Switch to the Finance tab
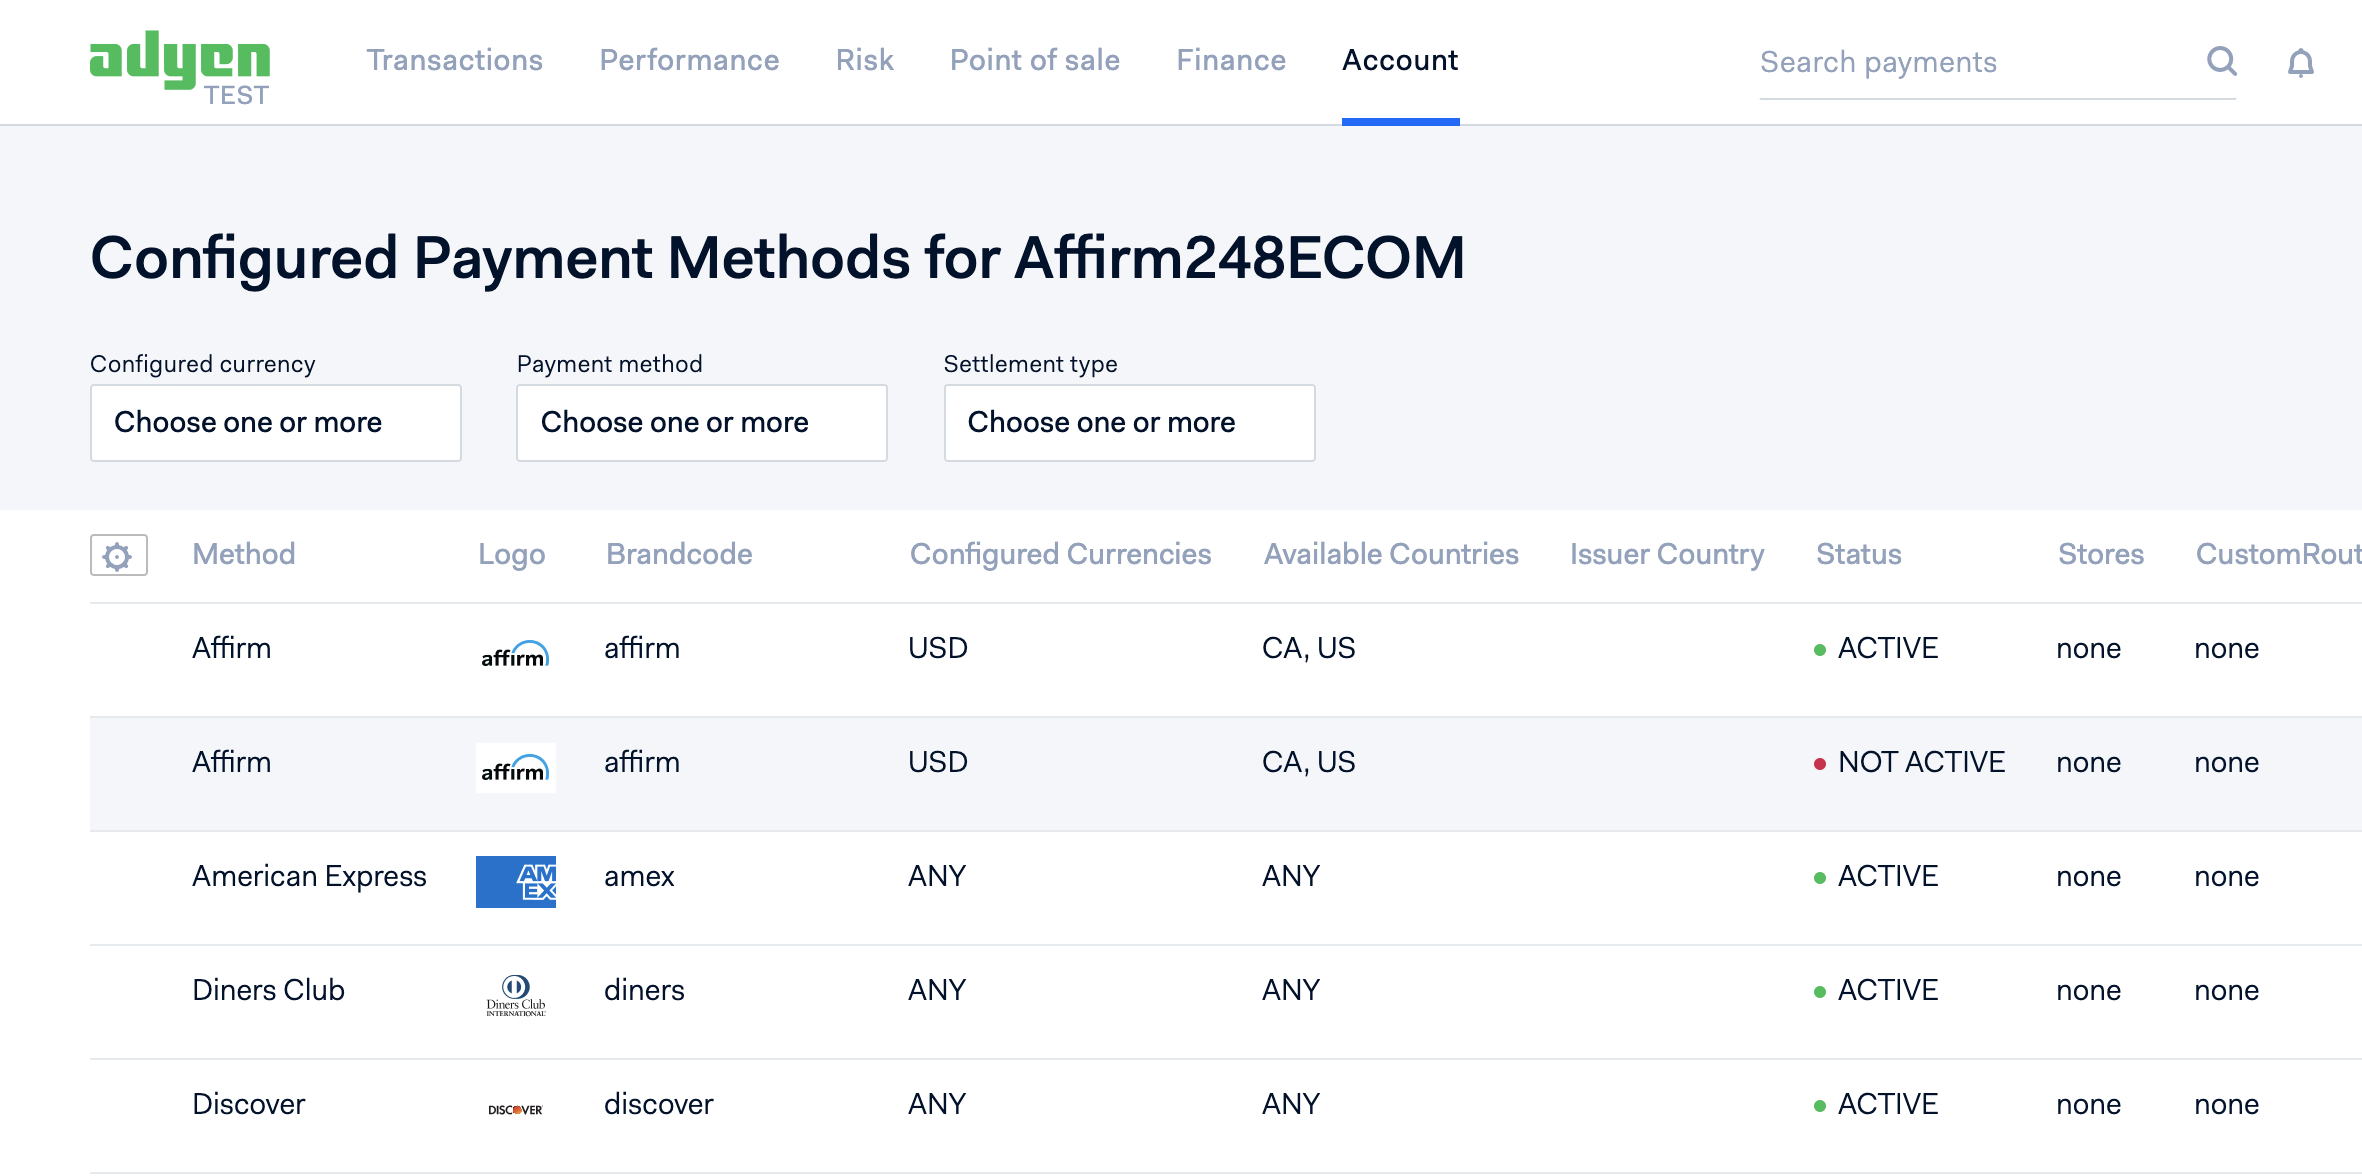 tap(1230, 61)
